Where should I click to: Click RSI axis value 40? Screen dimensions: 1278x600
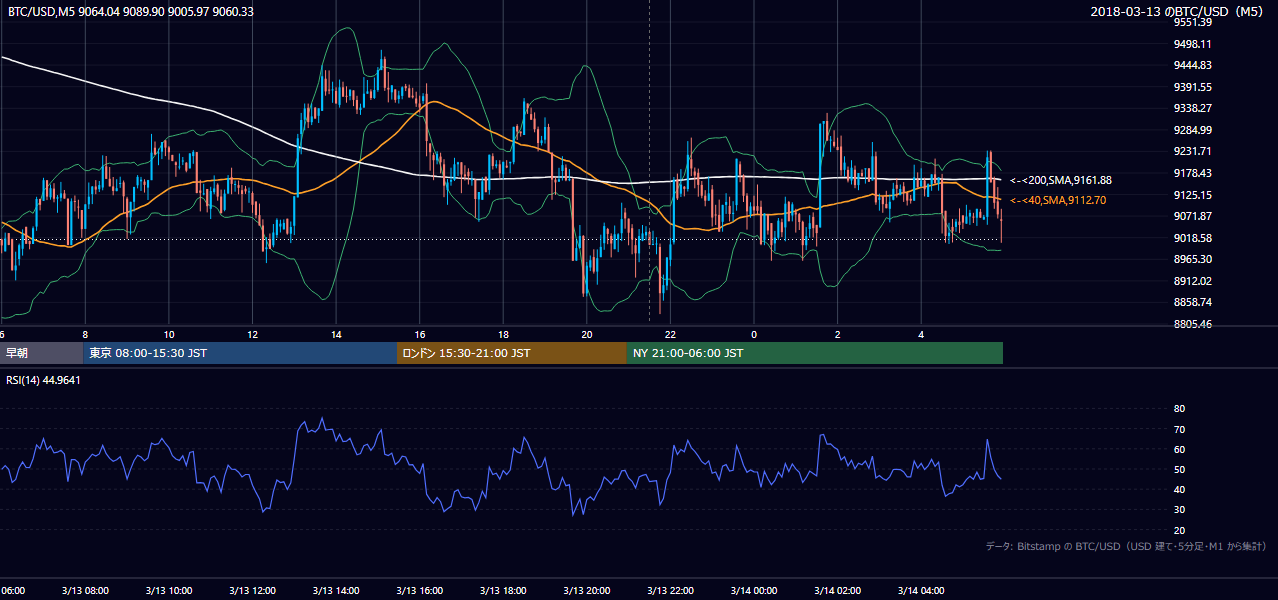pyautogui.click(x=1179, y=489)
